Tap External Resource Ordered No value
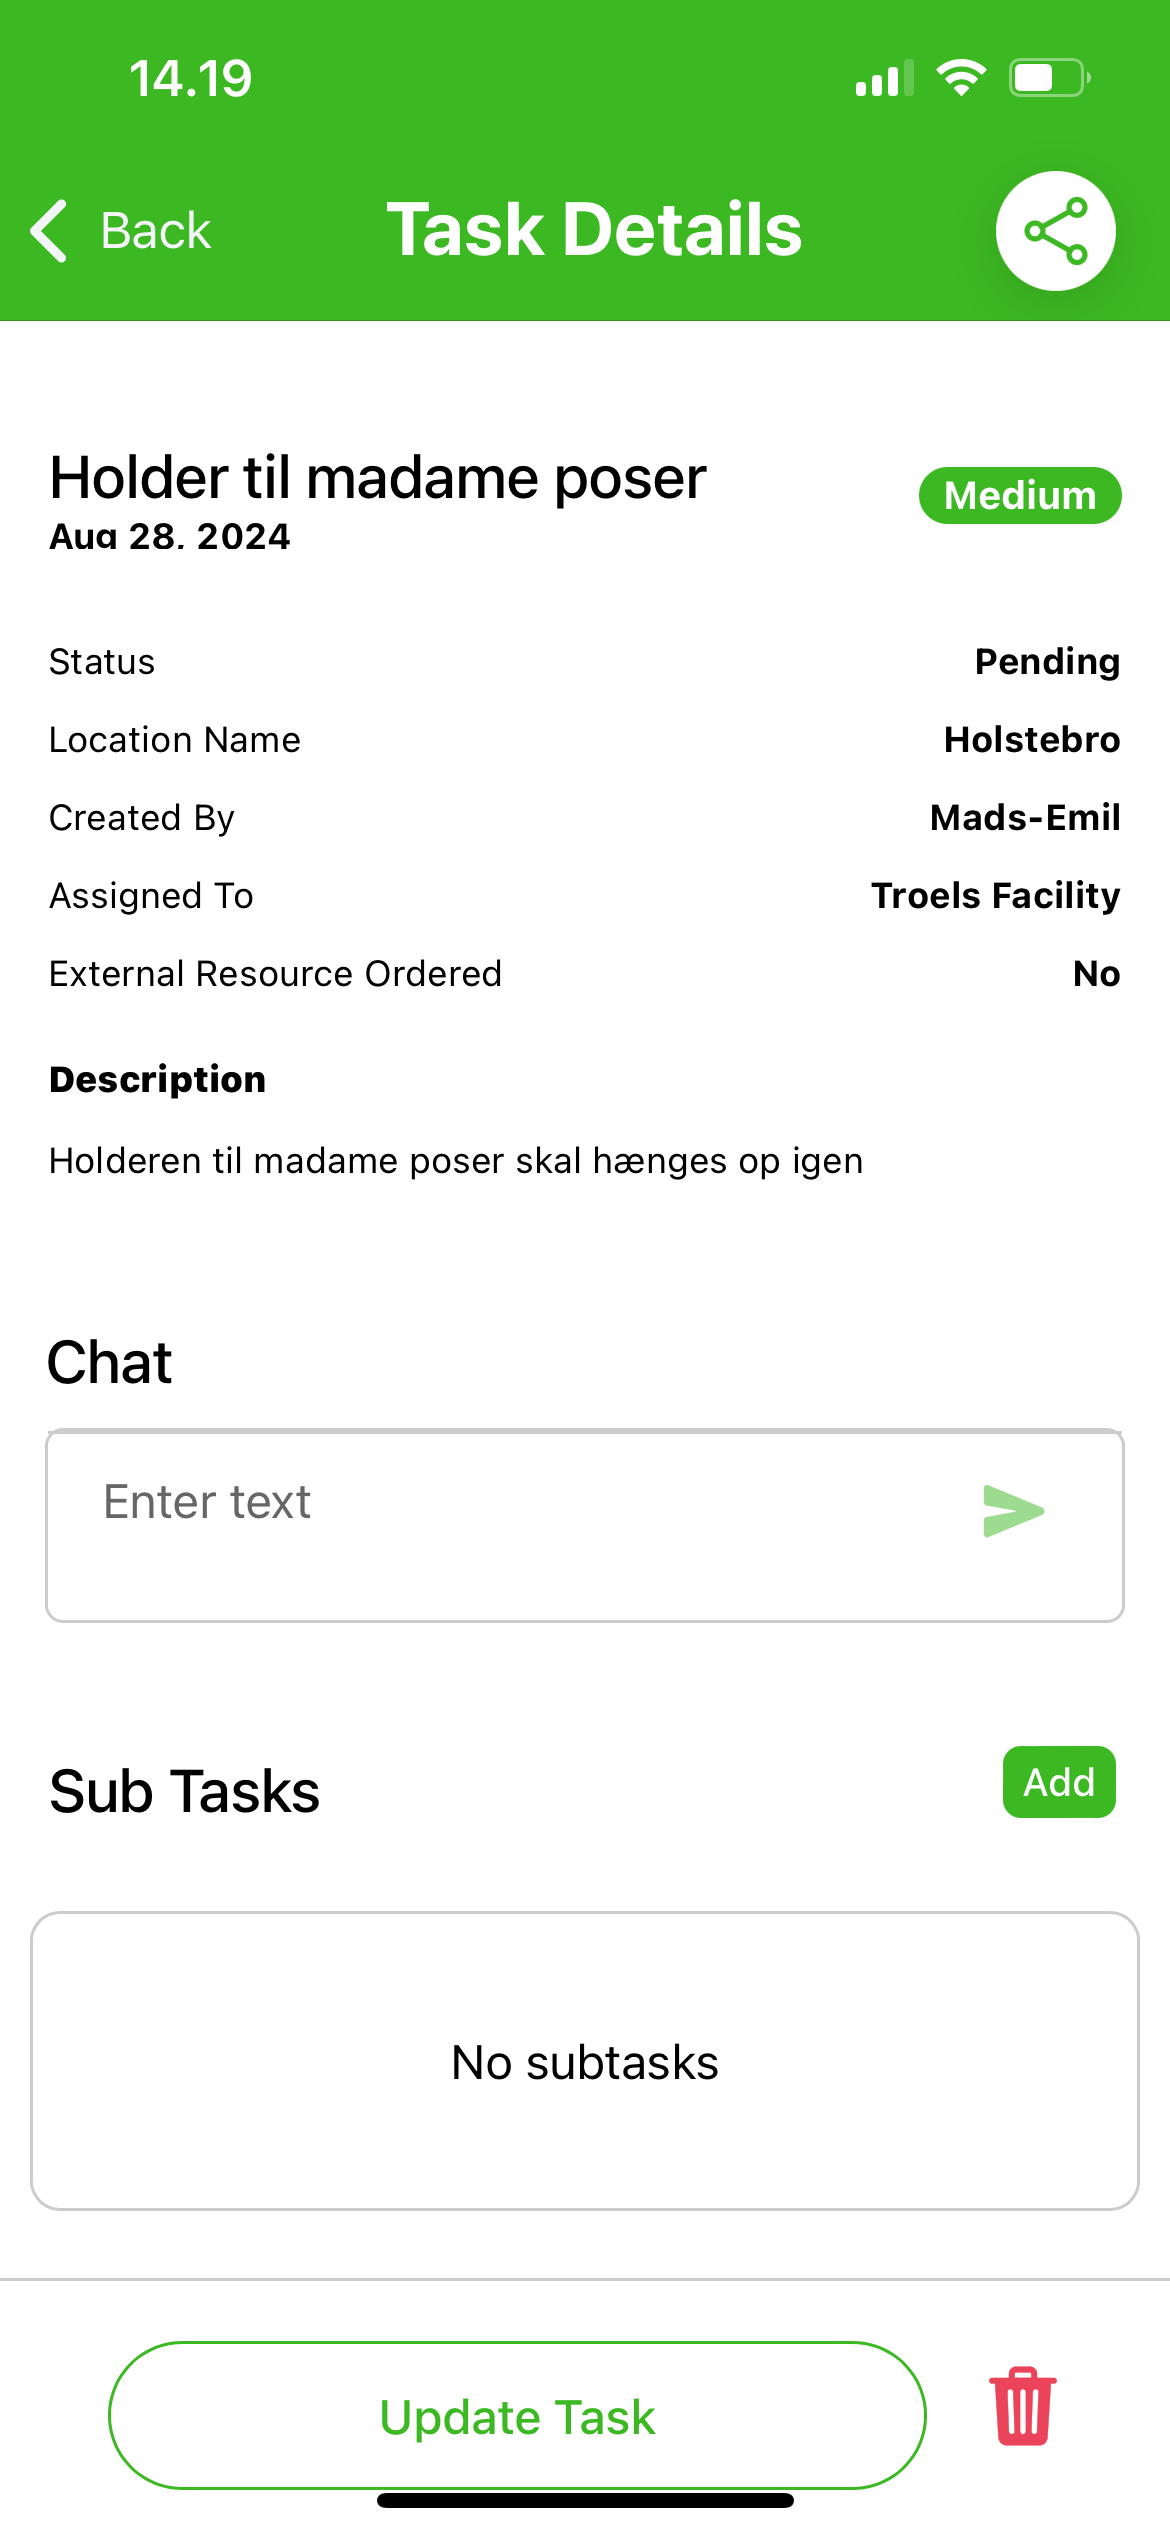Image resolution: width=1170 pixels, height=2532 pixels. pos(1096,974)
